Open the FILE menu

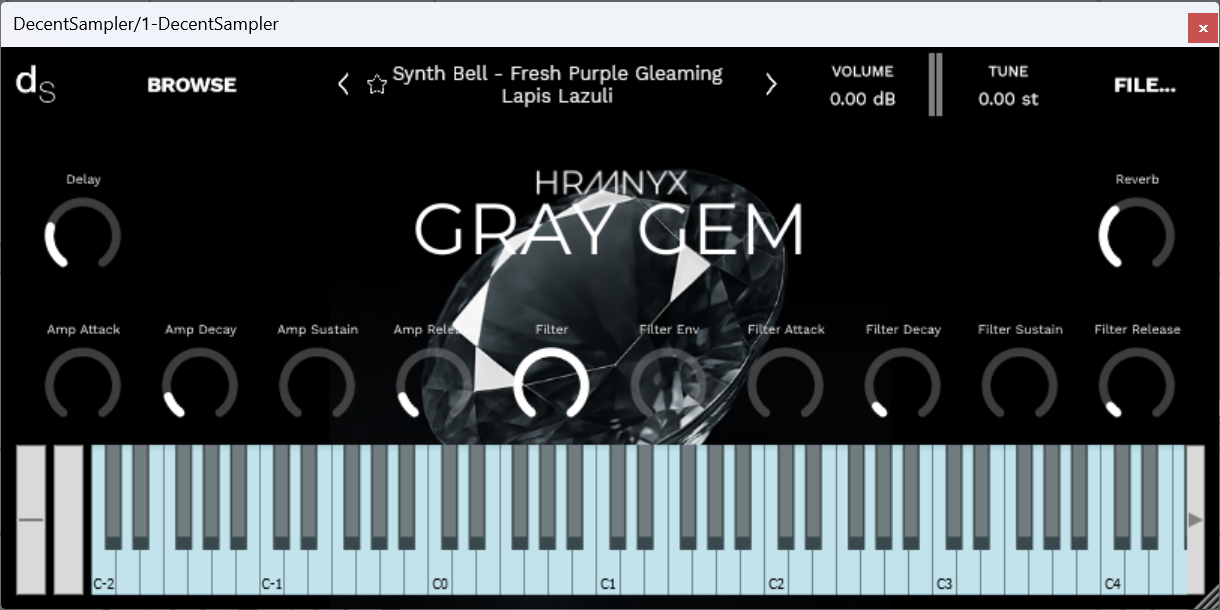pos(1144,85)
